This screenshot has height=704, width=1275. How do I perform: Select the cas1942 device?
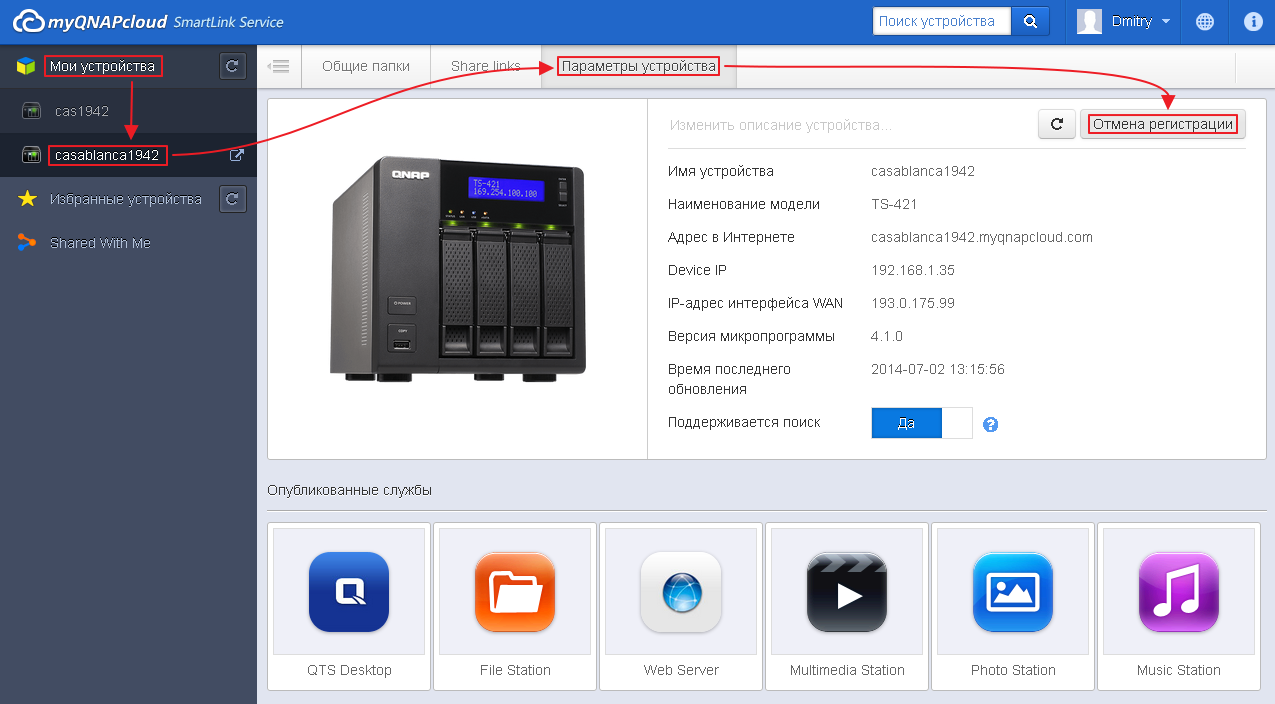128,111
